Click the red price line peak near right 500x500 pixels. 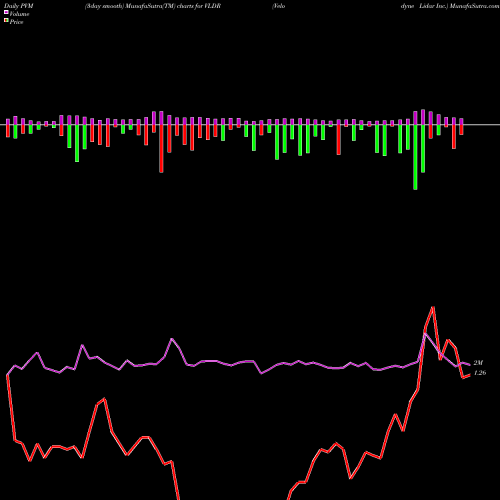pos(433,307)
